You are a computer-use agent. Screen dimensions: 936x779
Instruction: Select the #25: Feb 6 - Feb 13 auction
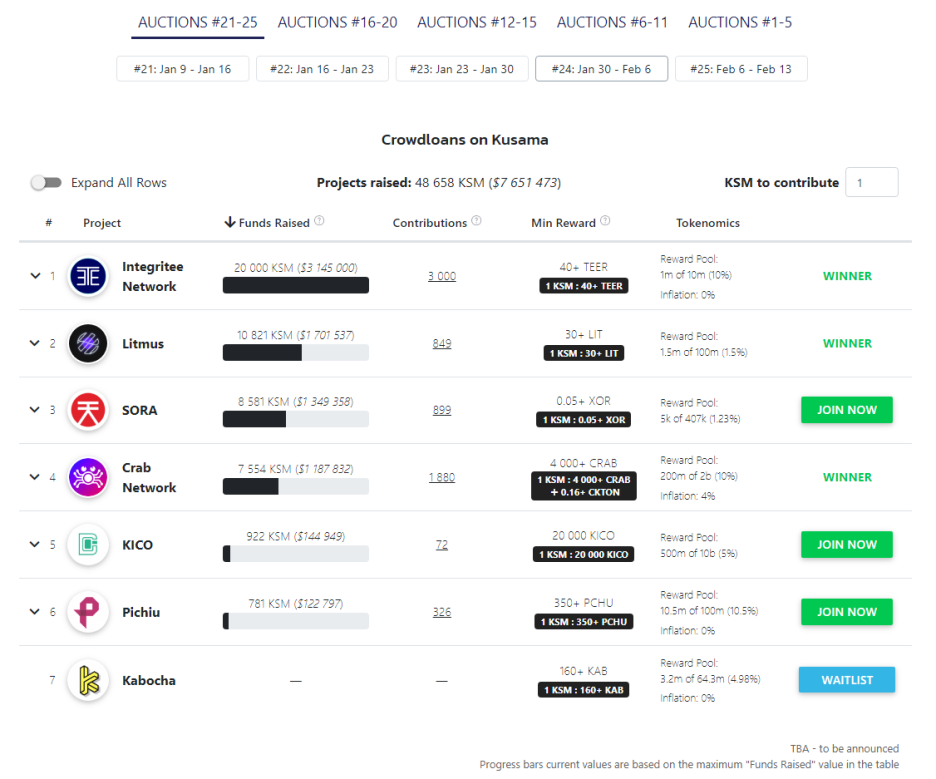741,69
